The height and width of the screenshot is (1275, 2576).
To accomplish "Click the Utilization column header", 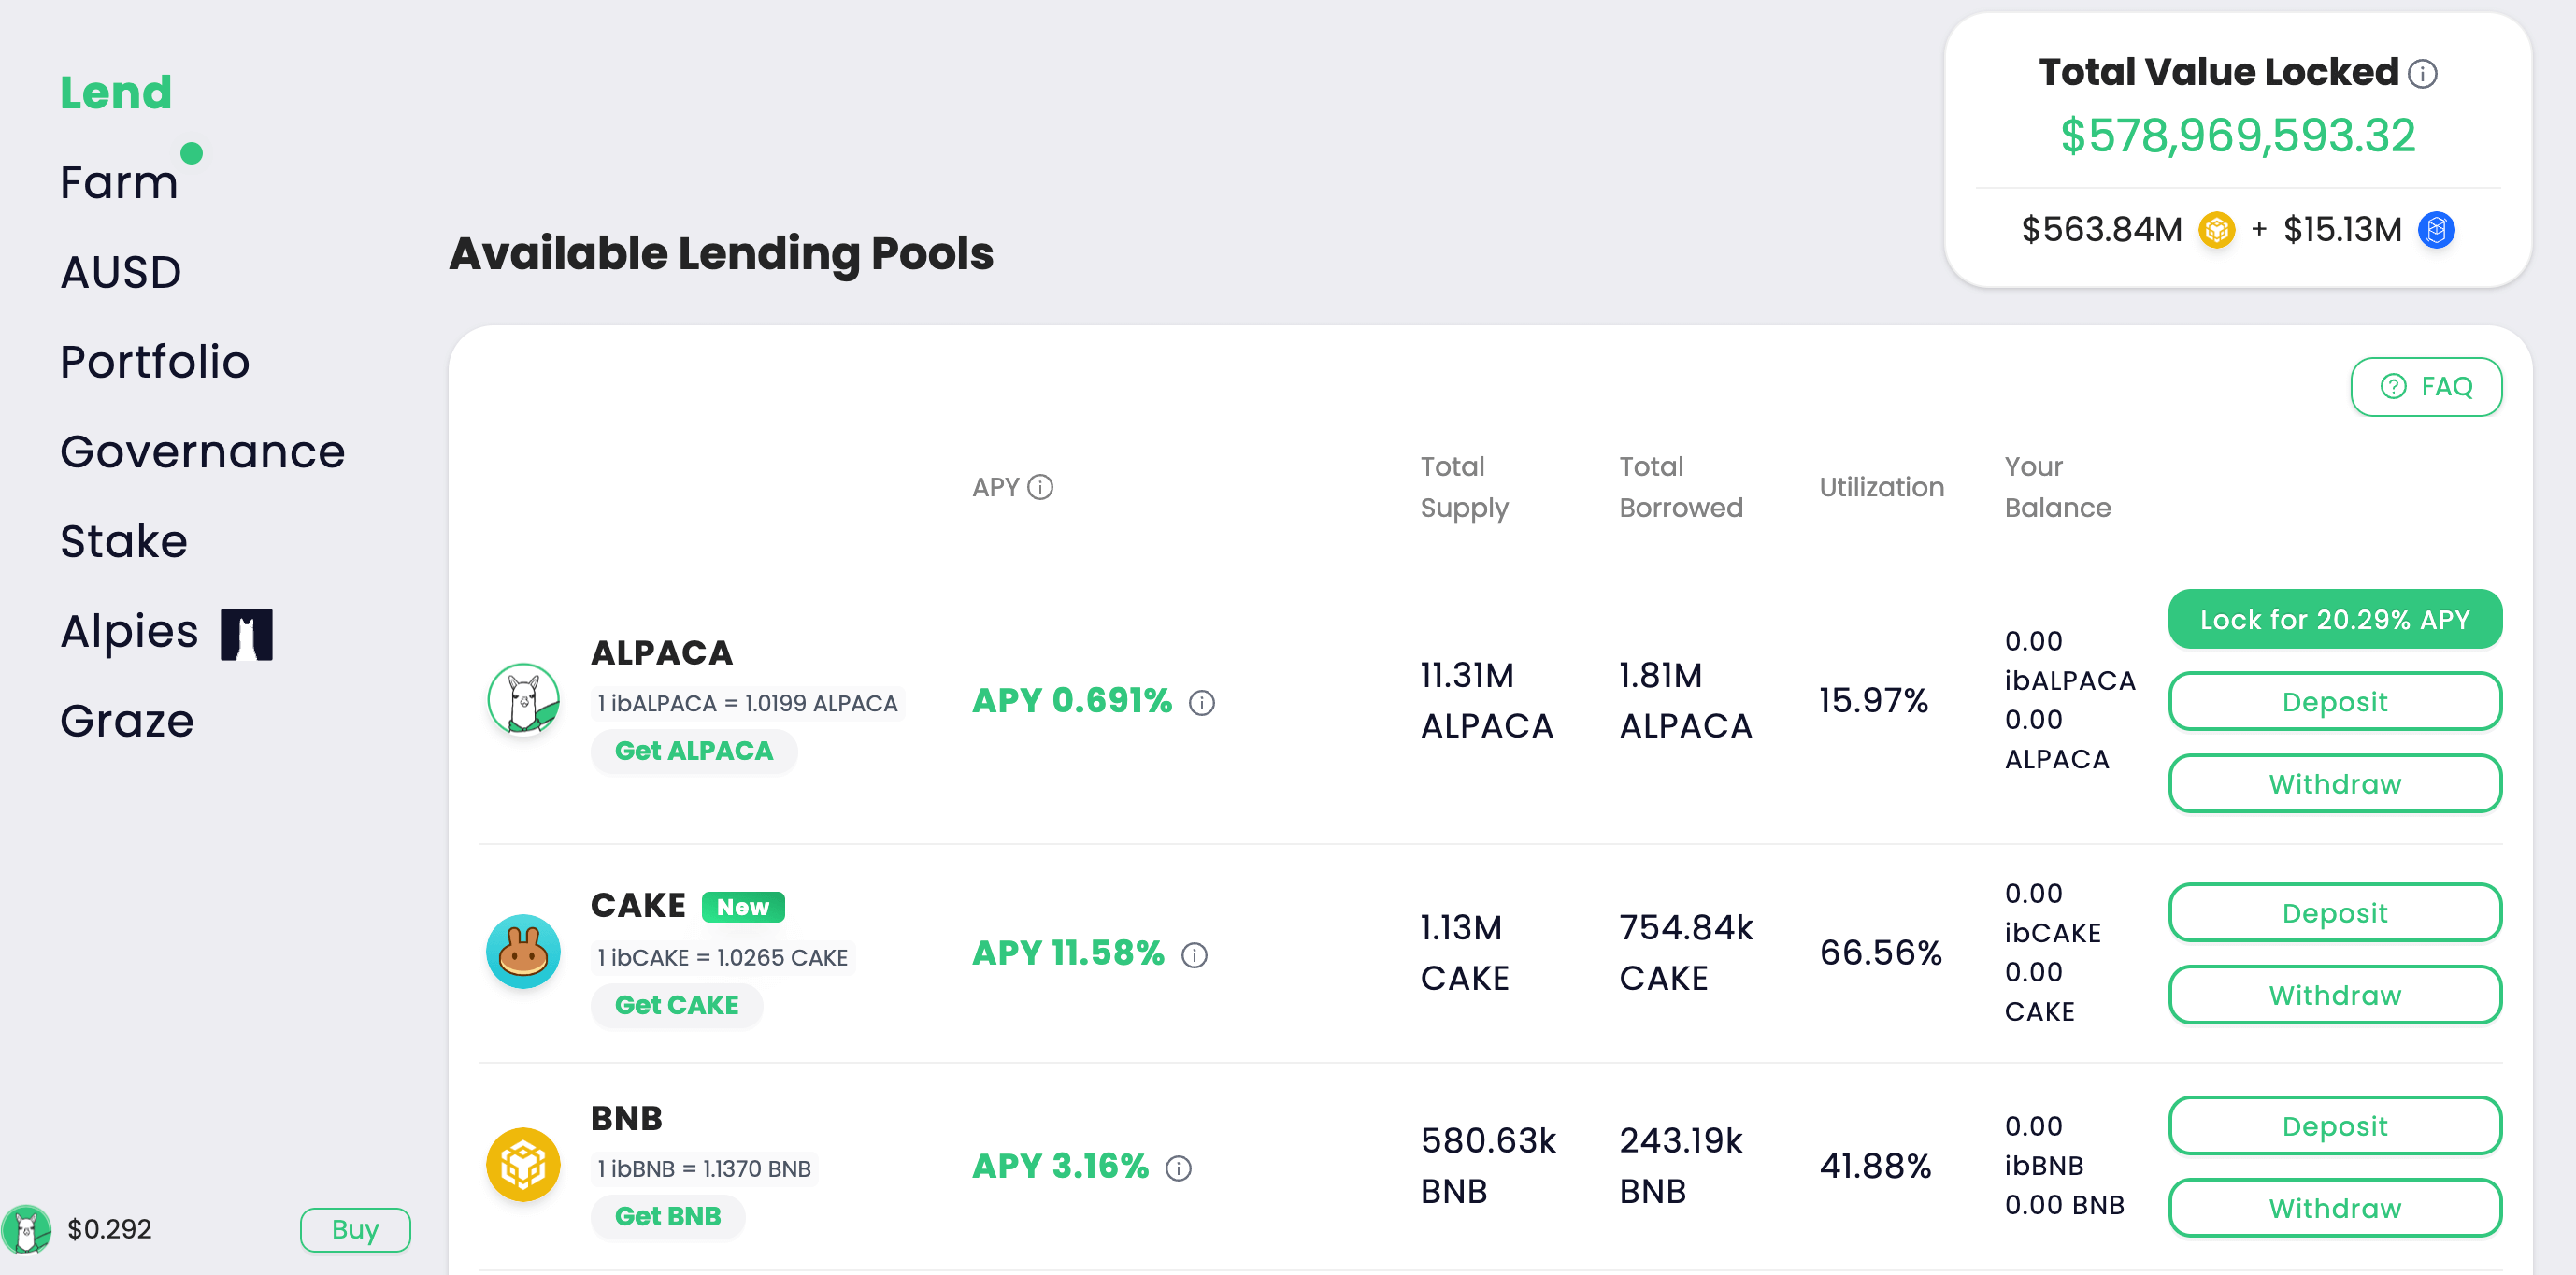I will (x=1881, y=487).
